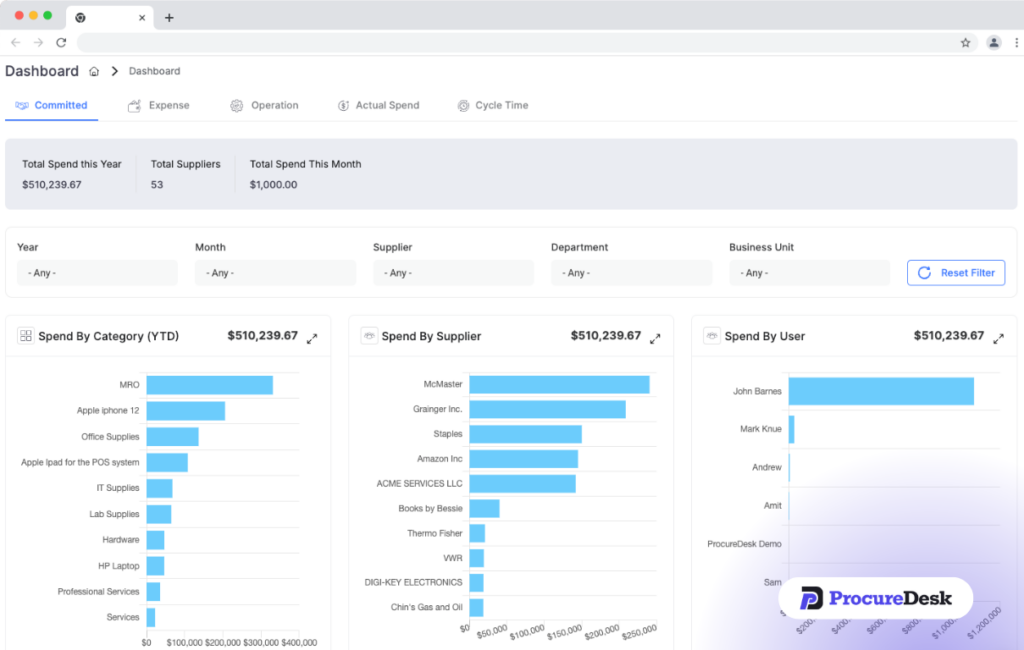
Task: Click the Operation tab gear icon
Action: (236, 106)
